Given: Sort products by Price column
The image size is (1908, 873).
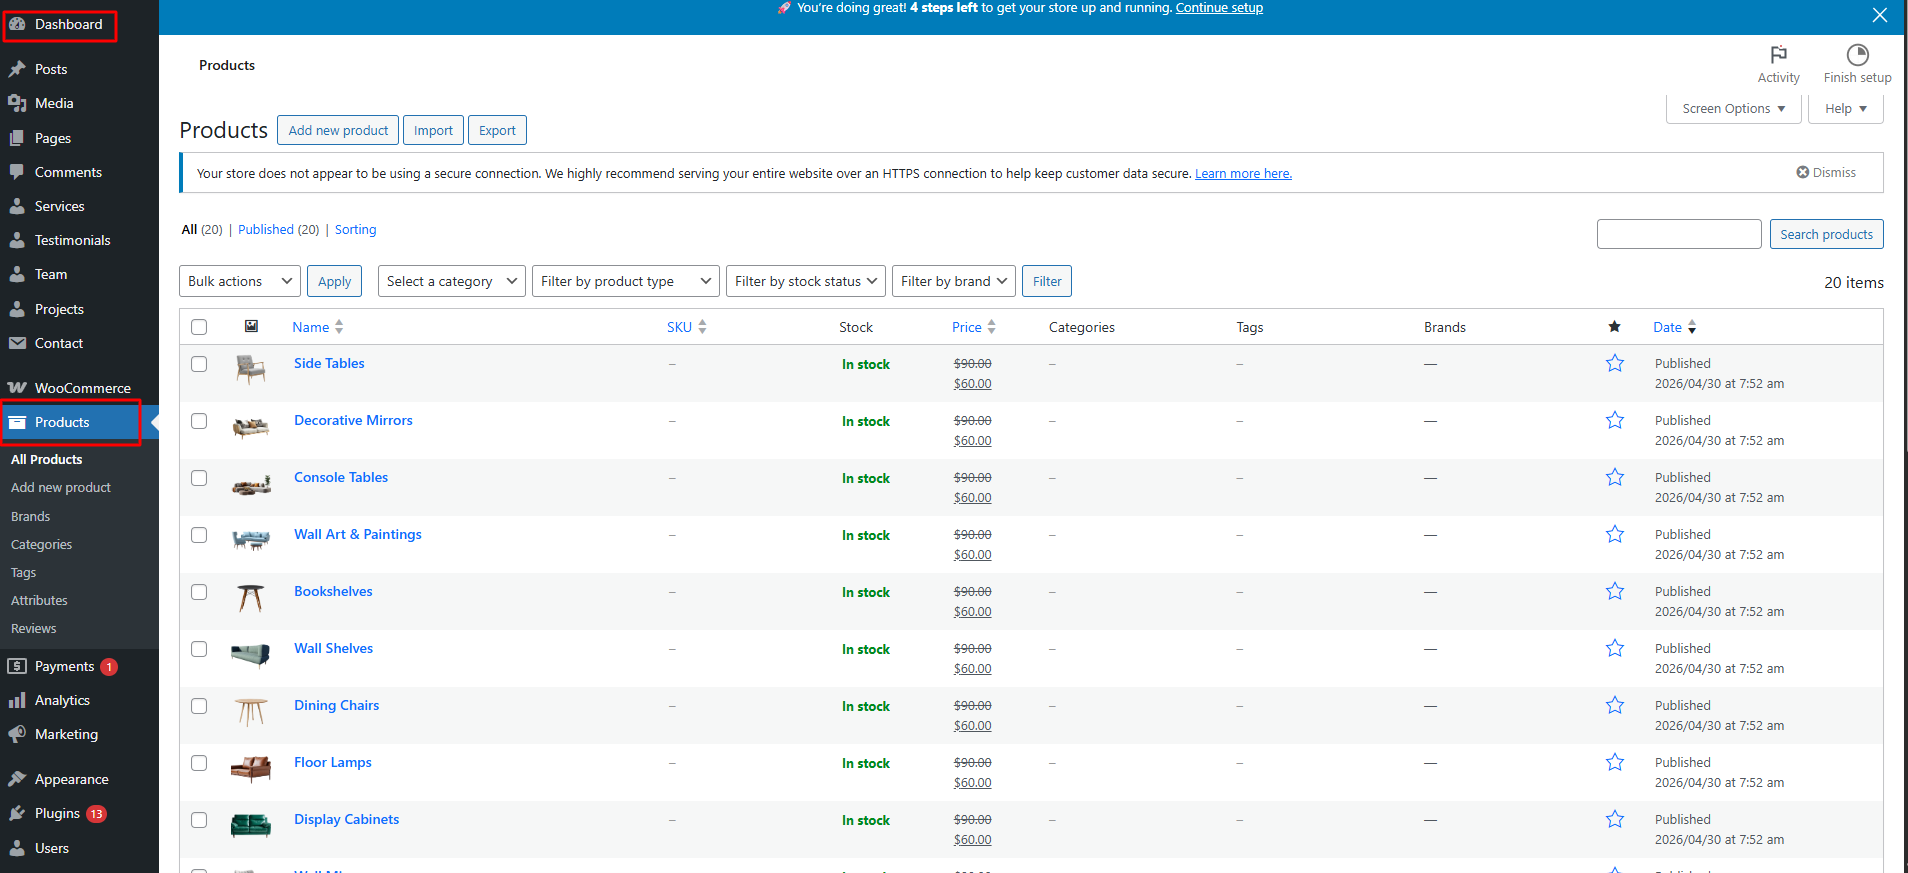Looking at the screenshot, I should (973, 327).
